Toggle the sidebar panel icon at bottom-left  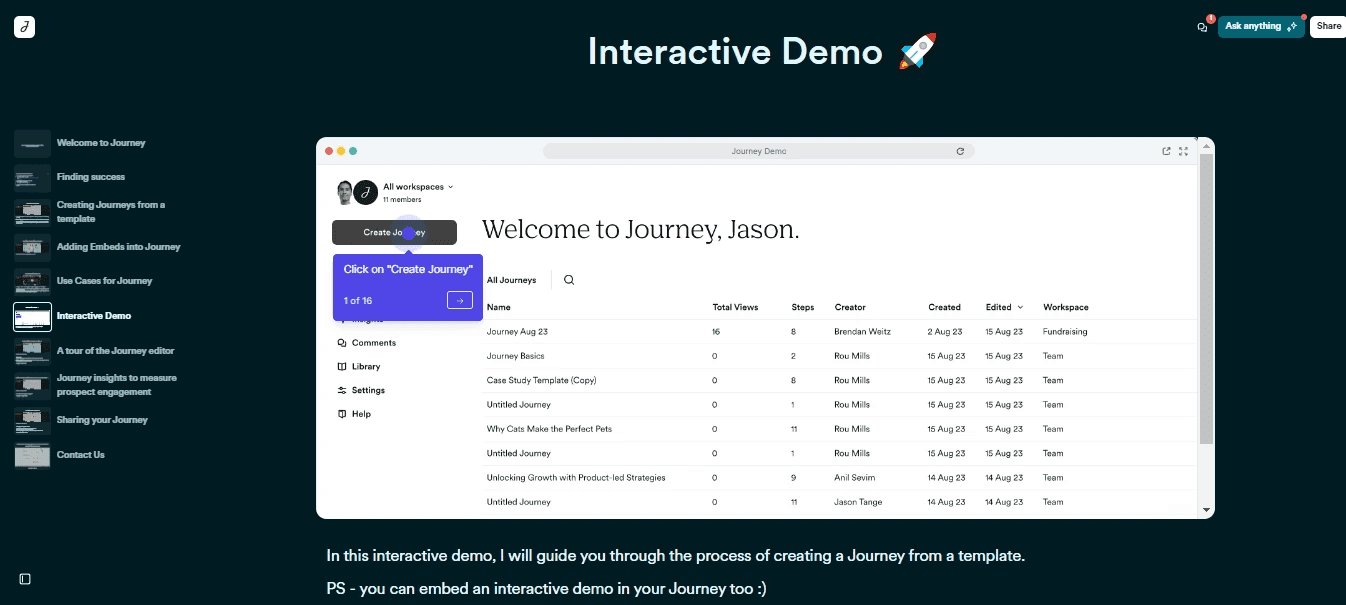[x=25, y=579]
